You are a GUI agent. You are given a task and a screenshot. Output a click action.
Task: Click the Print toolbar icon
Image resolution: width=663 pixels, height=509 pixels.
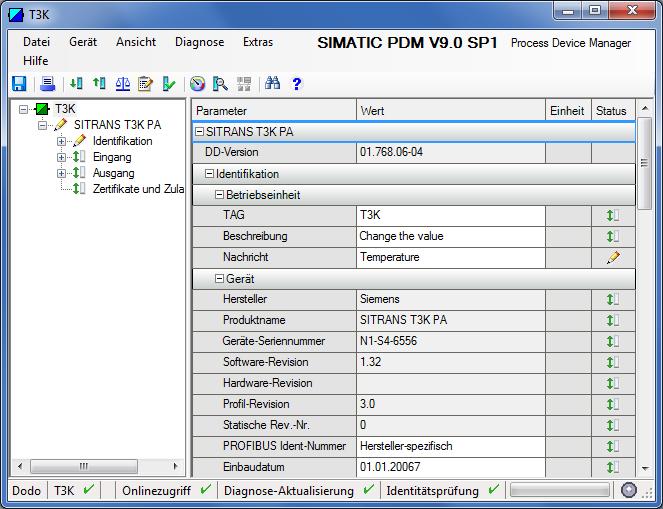(47, 84)
